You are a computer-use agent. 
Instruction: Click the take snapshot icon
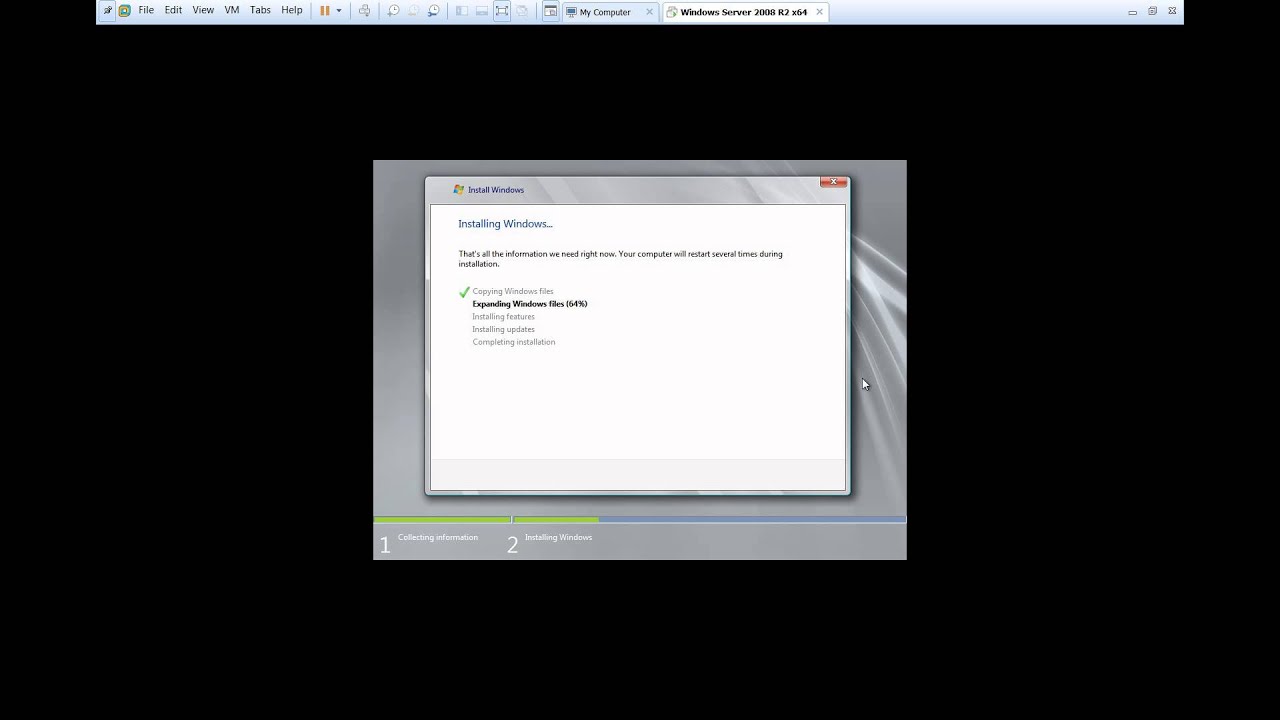393,11
